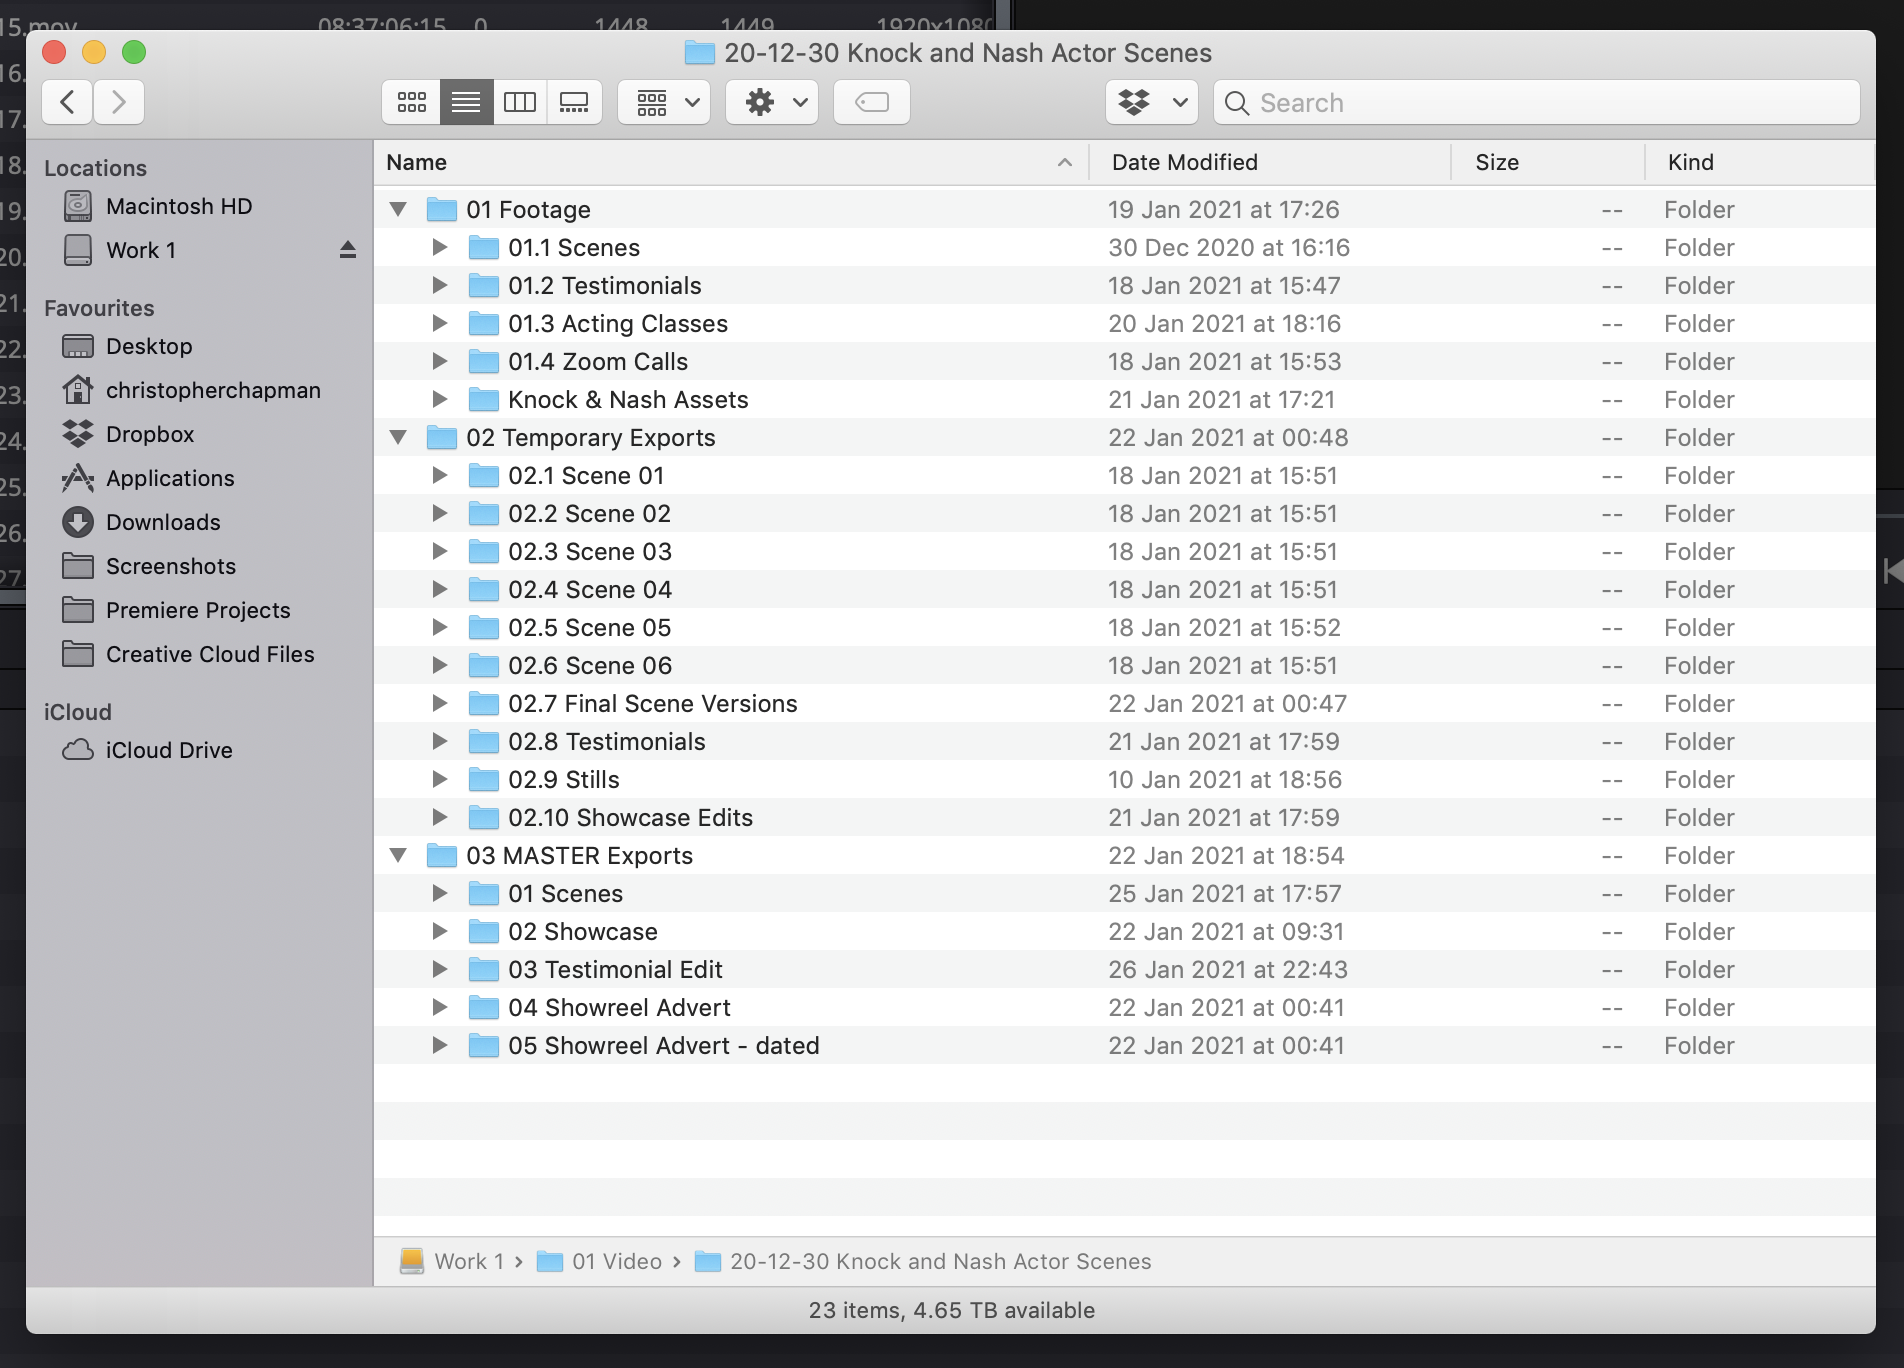Image resolution: width=1904 pixels, height=1368 pixels.
Task: Collapse the 01 Footage folder
Action: [x=398, y=210]
